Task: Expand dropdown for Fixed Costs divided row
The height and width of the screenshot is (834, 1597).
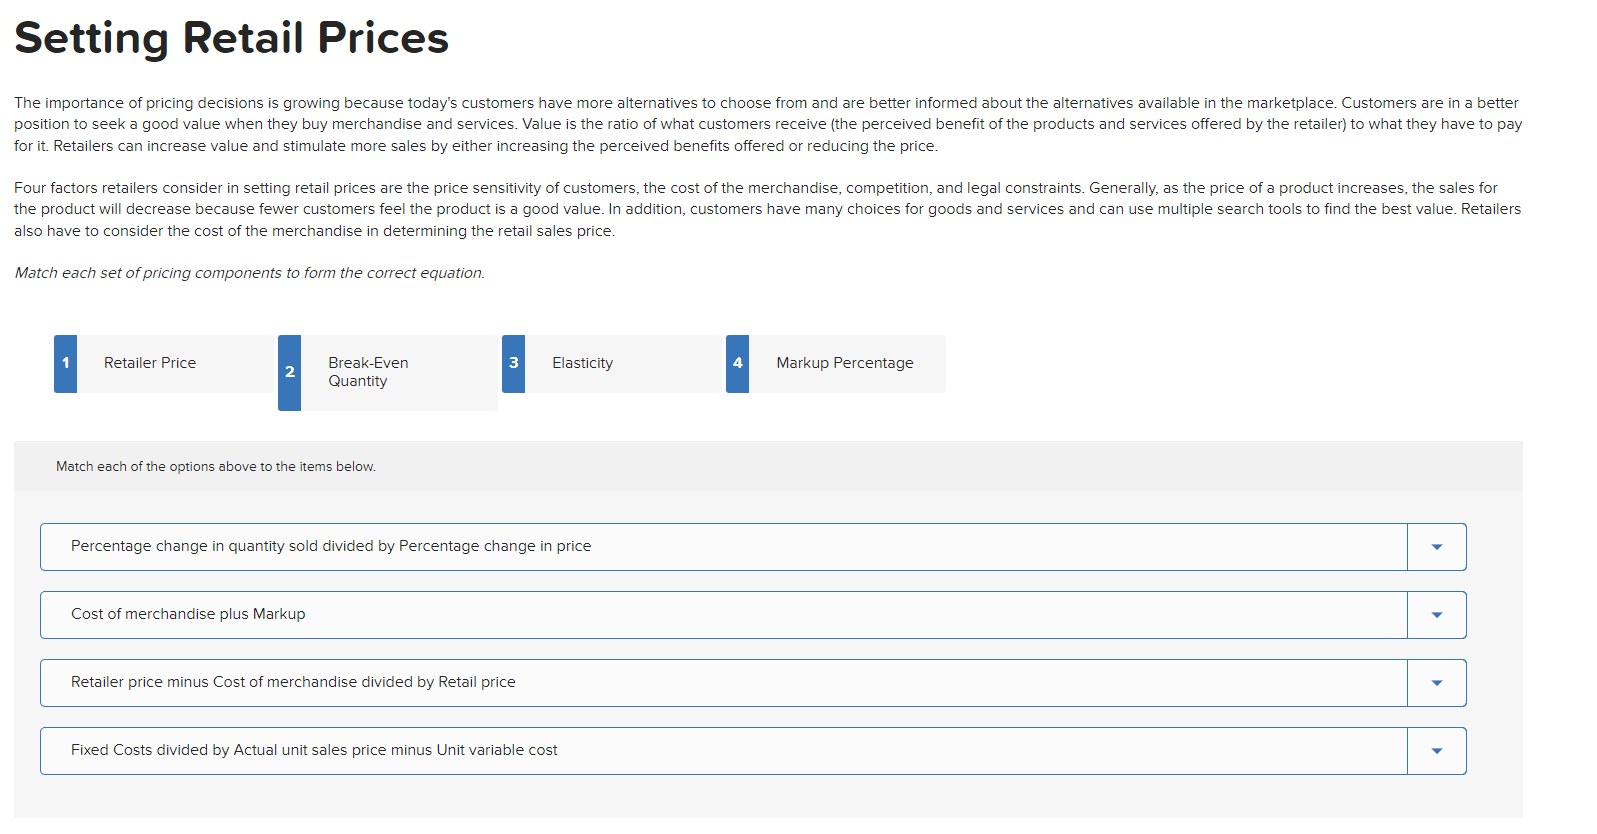Action: [x=1436, y=751]
